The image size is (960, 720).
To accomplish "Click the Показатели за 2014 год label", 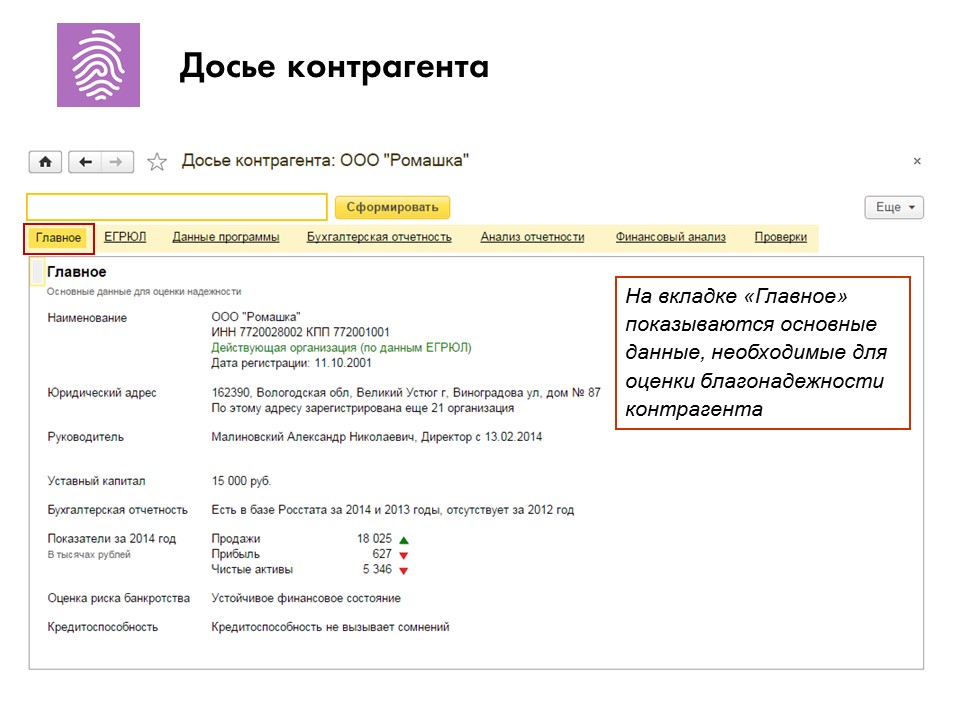I will click(111, 539).
